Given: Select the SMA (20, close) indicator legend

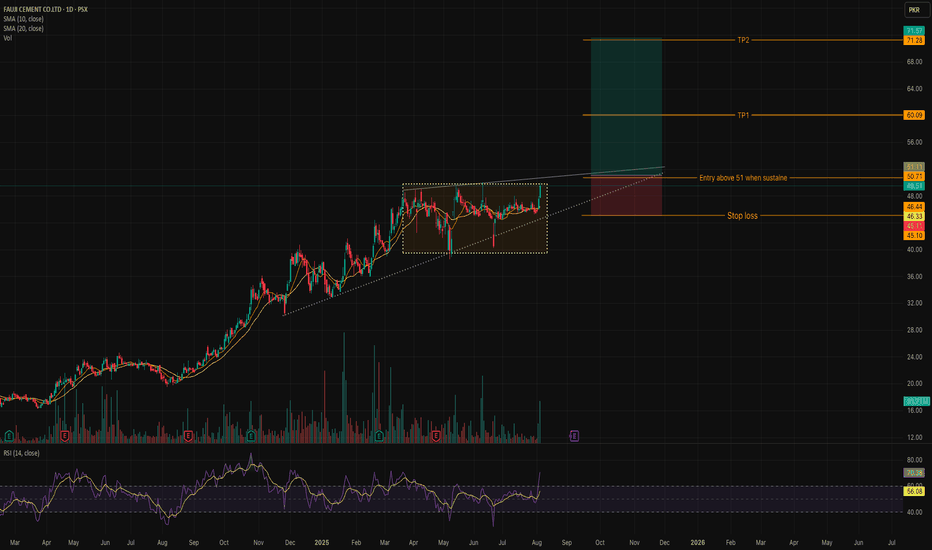Looking at the screenshot, I should pos(23,29).
